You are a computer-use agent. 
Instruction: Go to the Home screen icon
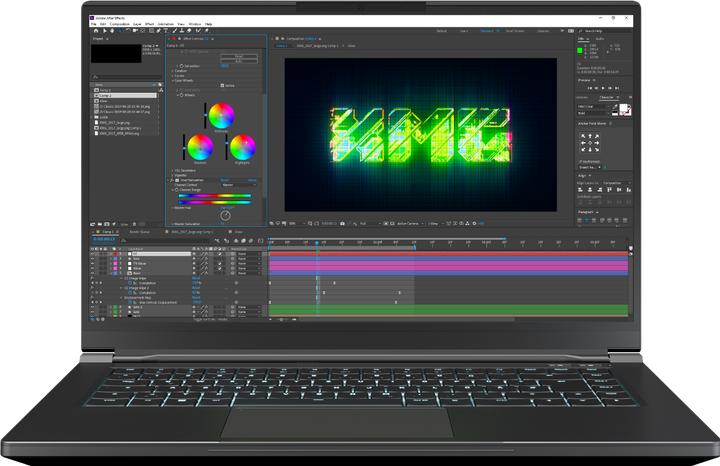[96, 31]
